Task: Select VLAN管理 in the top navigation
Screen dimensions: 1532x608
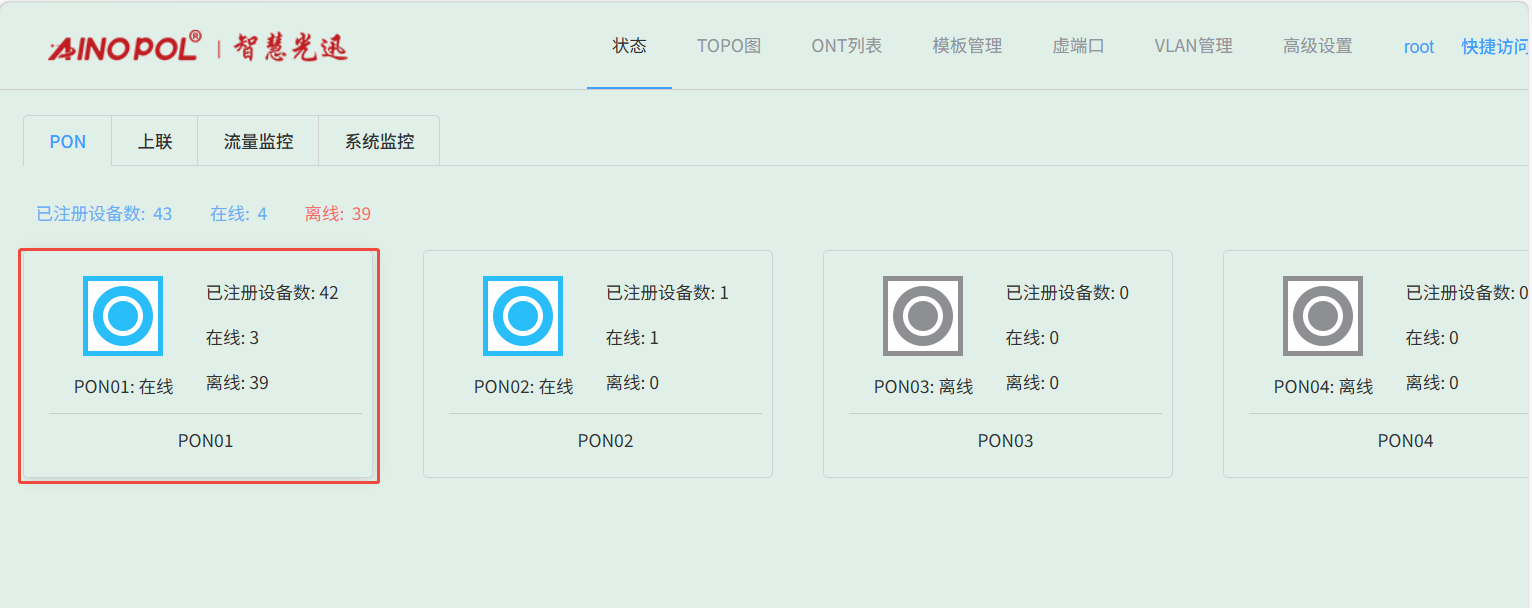Action: point(1193,46)
